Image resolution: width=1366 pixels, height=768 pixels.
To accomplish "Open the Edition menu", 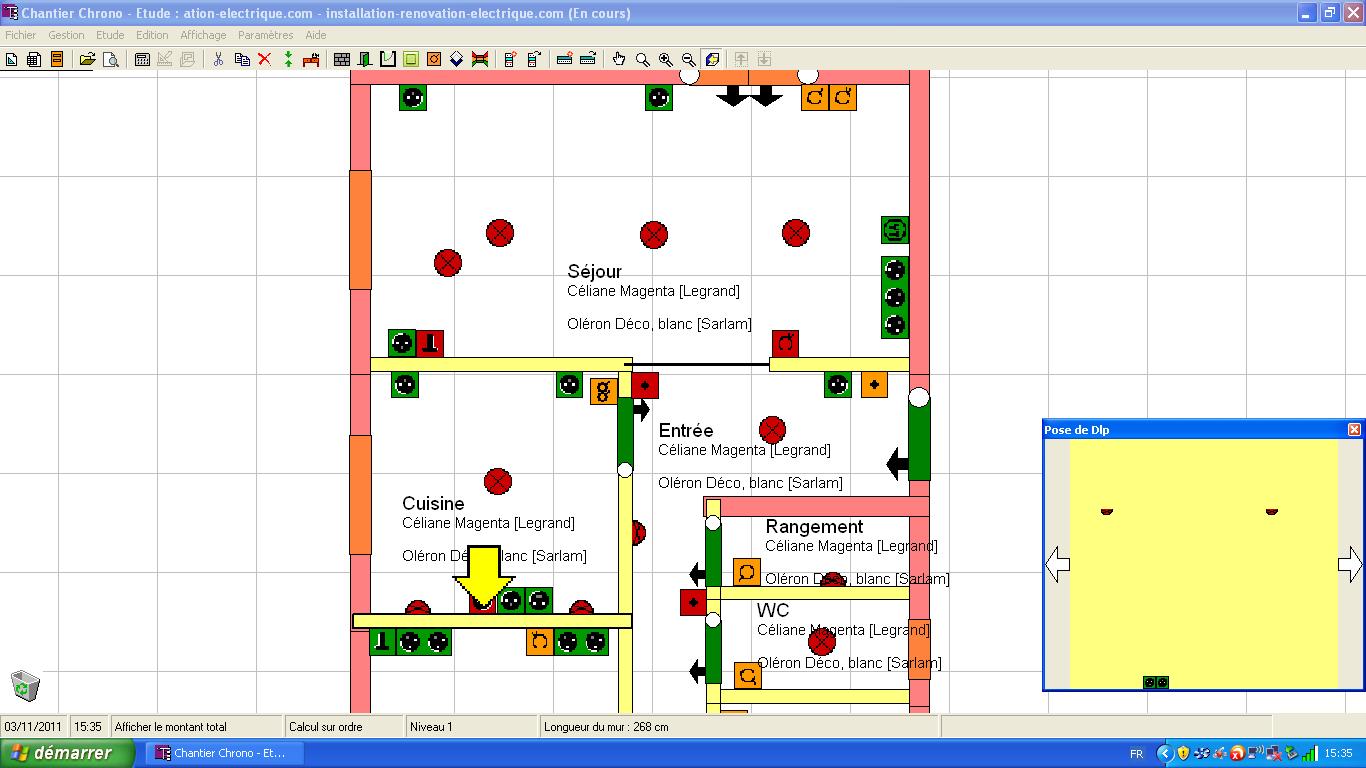I will click(x=152, y=35).
